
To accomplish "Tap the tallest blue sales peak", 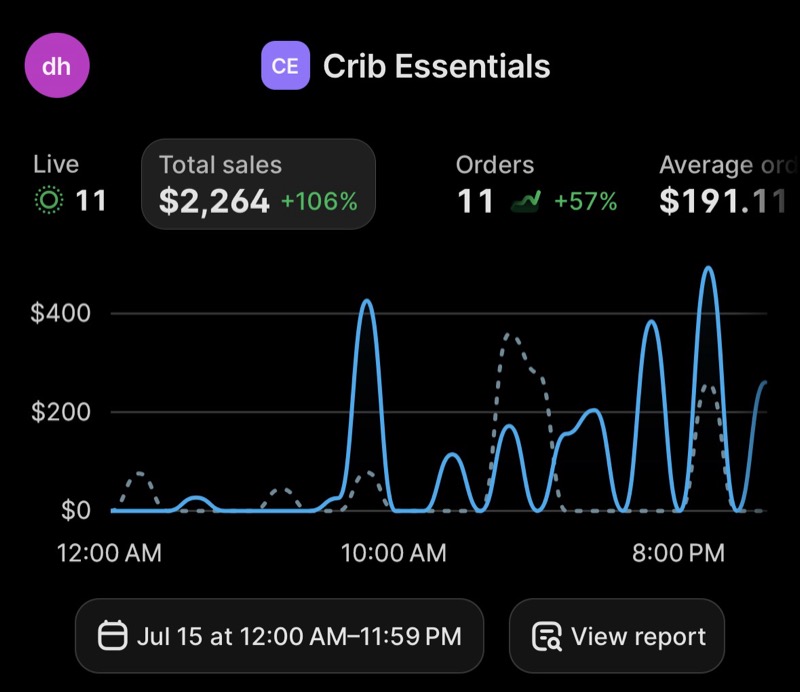I will click(709, 268).
